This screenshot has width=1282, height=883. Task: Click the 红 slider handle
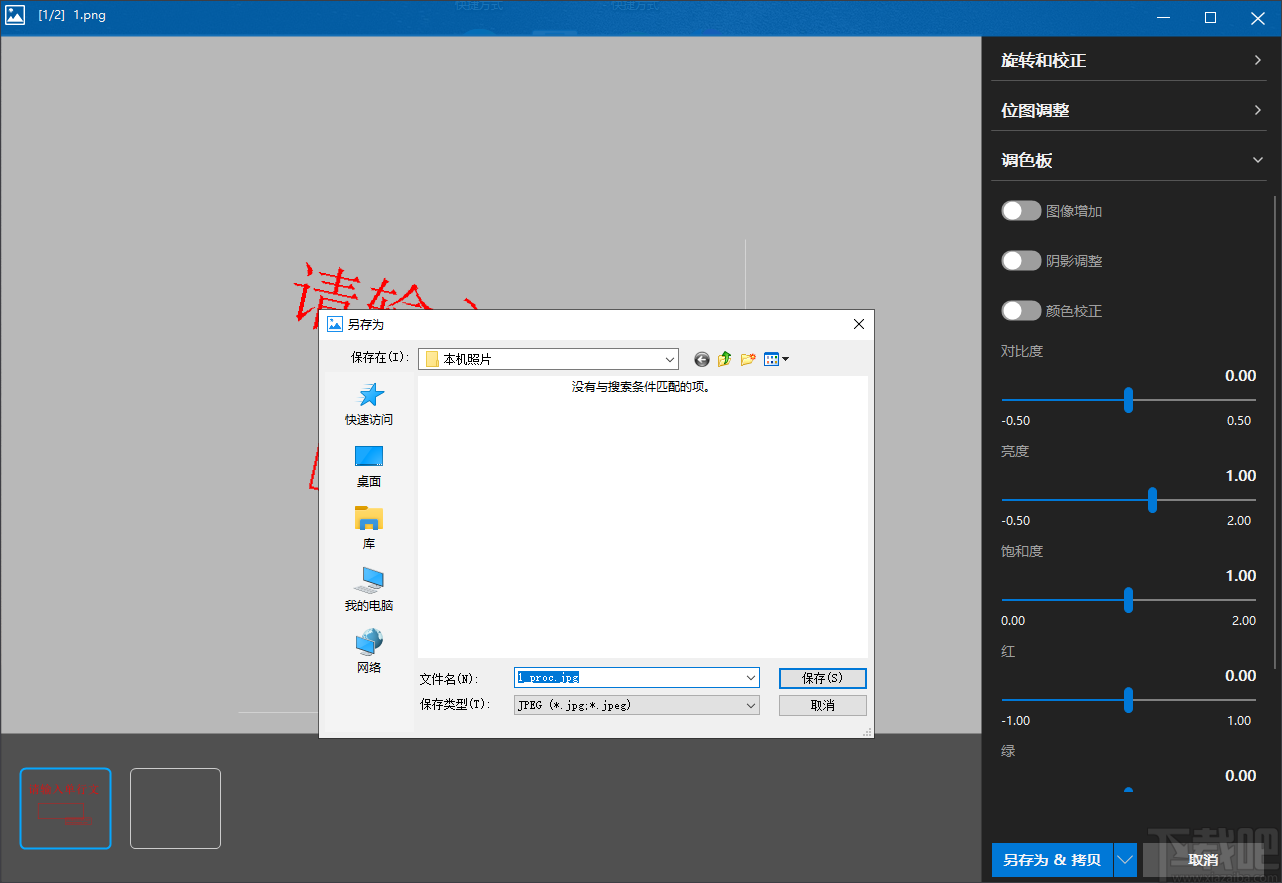click(x=1128, y=700)
